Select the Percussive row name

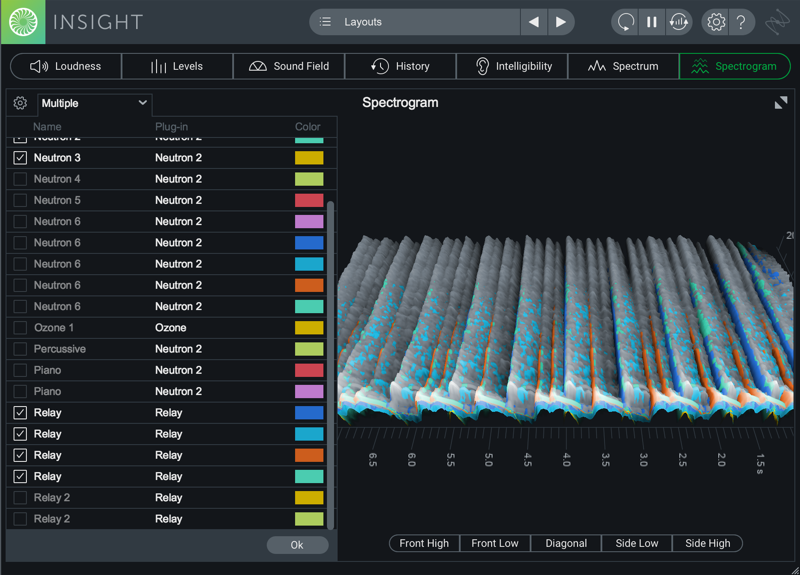point(60,349)
